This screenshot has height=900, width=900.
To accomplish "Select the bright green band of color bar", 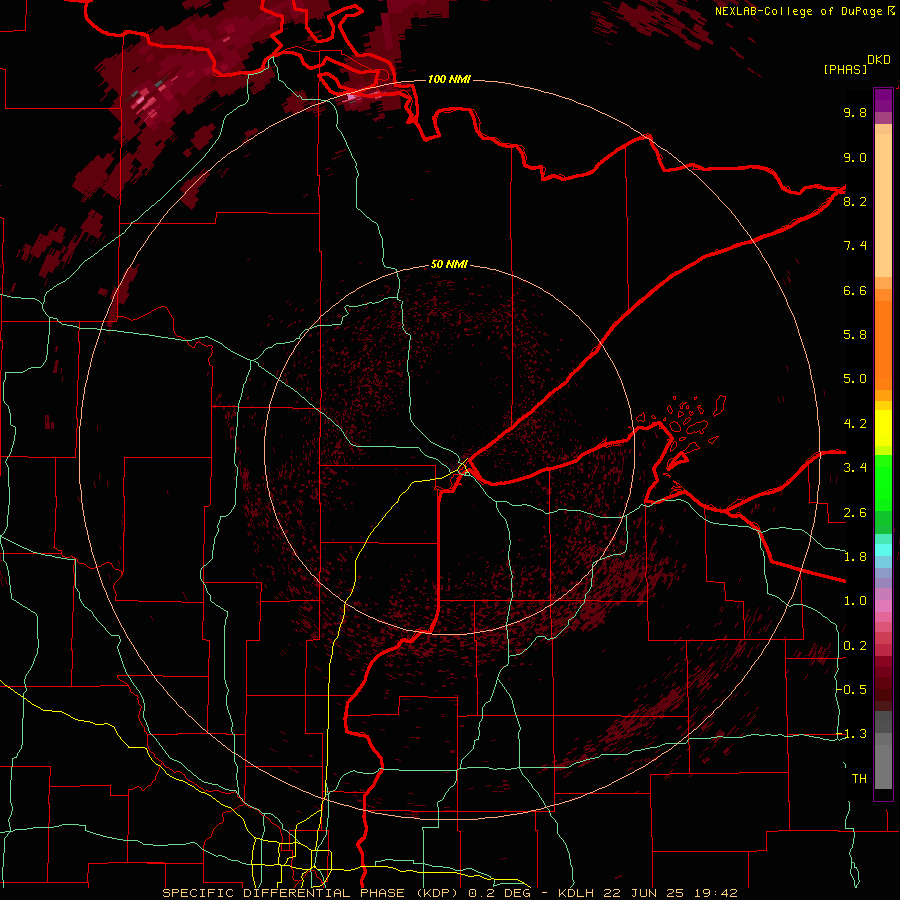I will click(x=883, y=484).
